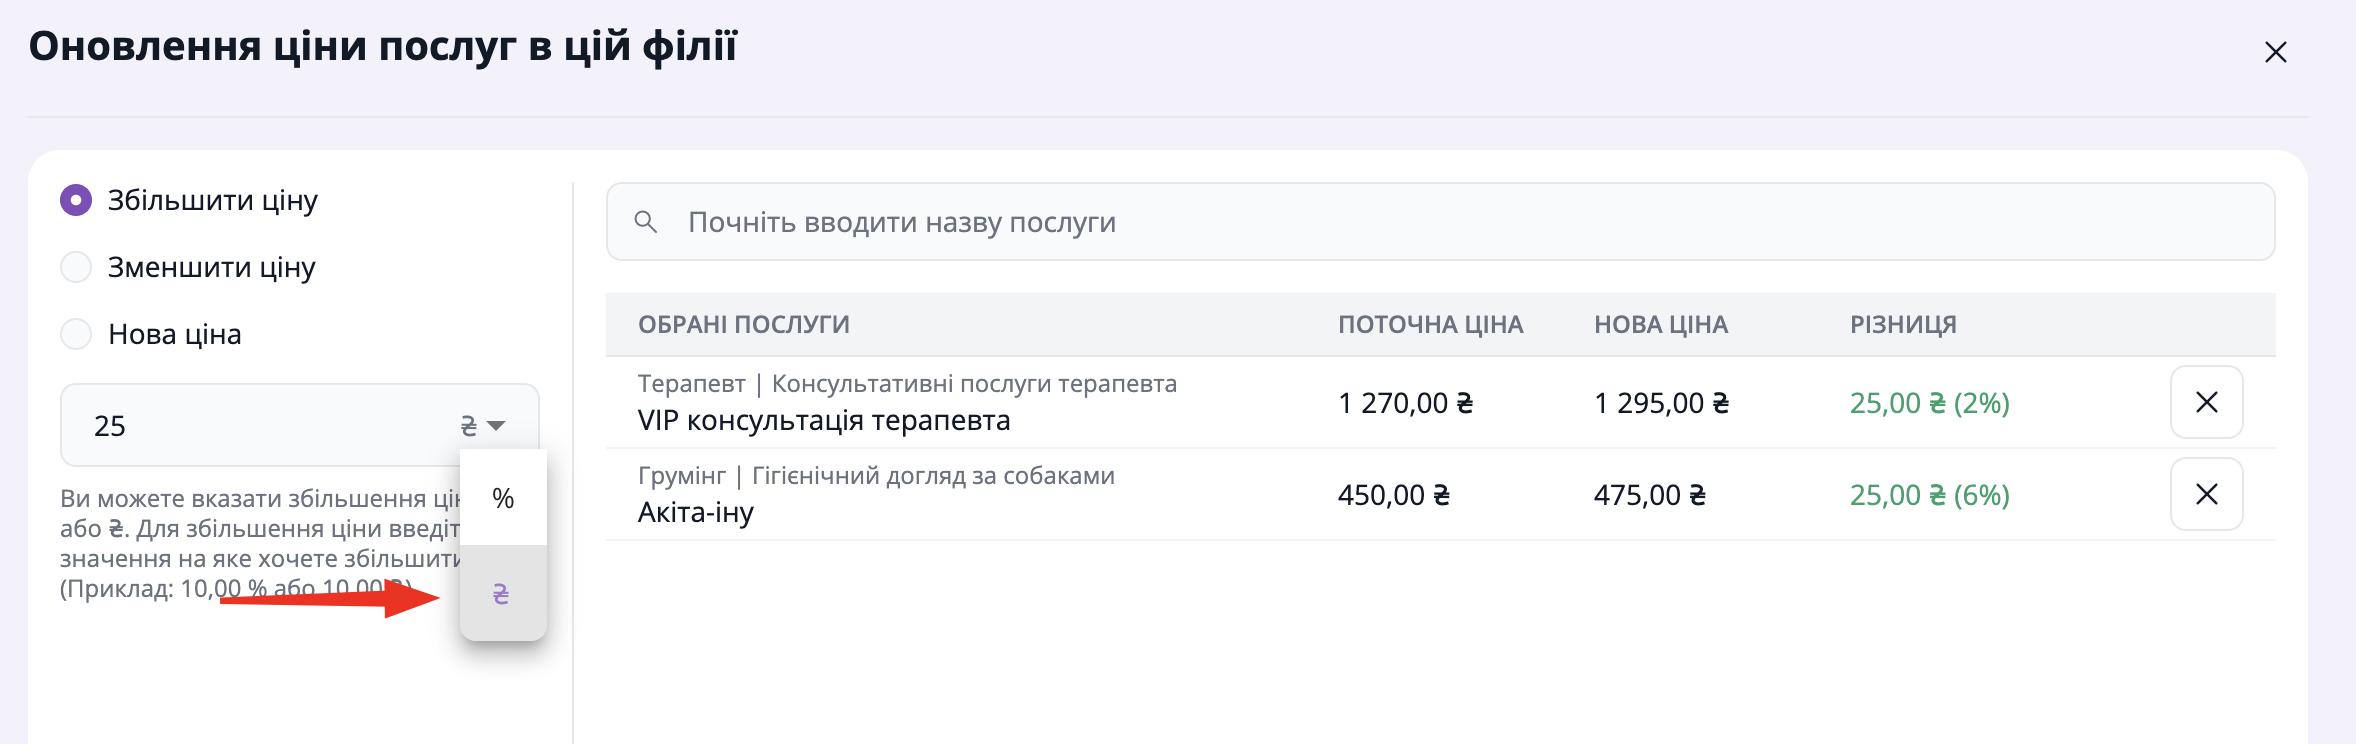Screen dimensions: 2356x744
Task: Close the price update dialog
Action: coord(2275,52)
